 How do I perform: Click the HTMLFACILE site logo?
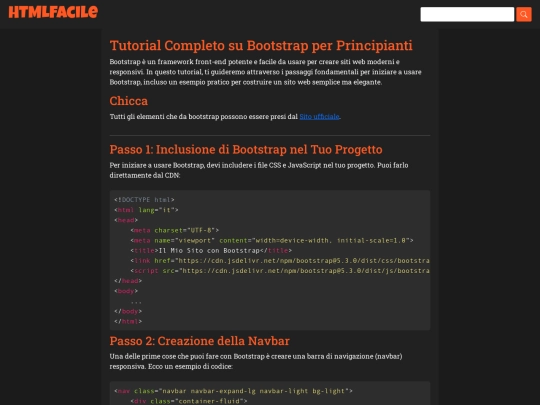tap(53, 12)
